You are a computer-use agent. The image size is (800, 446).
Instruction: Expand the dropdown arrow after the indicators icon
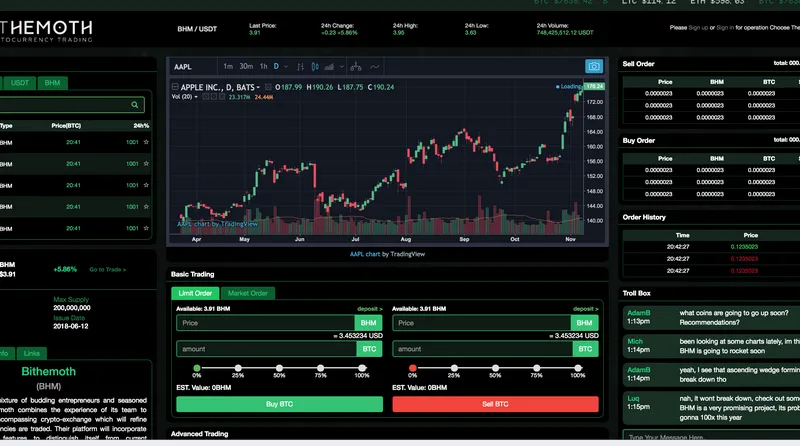click(341, 67)
